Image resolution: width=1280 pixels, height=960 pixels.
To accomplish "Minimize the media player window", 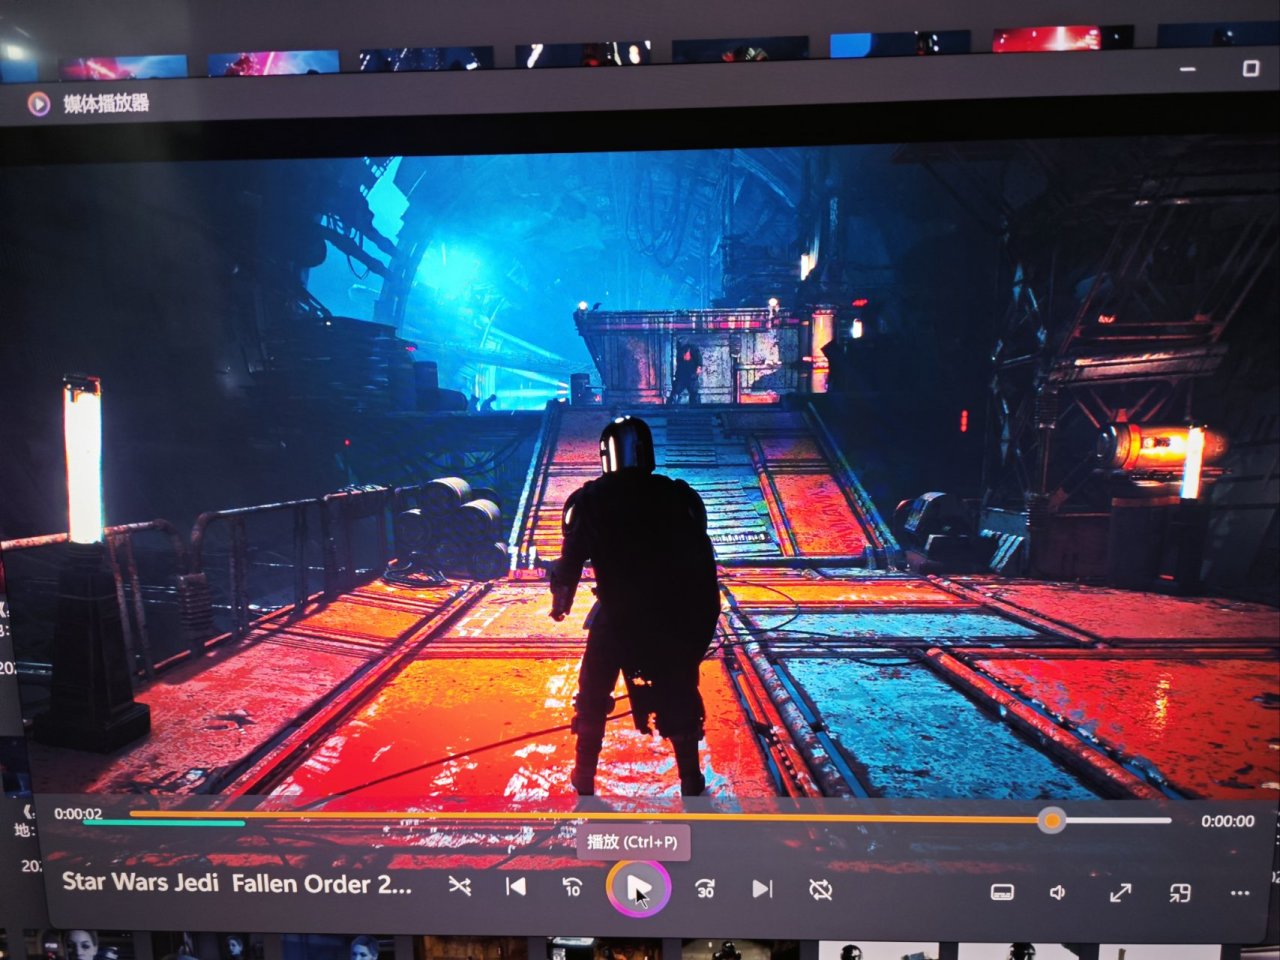I will click(x=1188, y=70).
